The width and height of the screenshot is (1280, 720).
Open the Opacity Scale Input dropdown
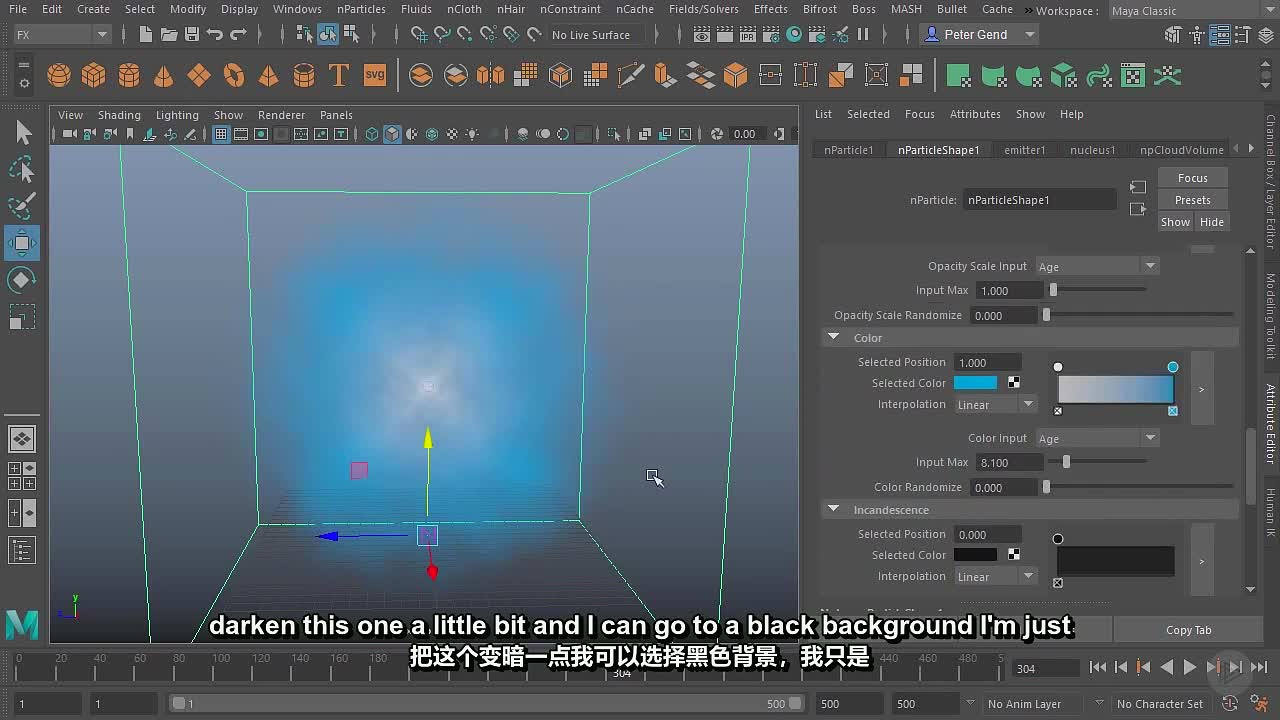tap(1097, 266)
